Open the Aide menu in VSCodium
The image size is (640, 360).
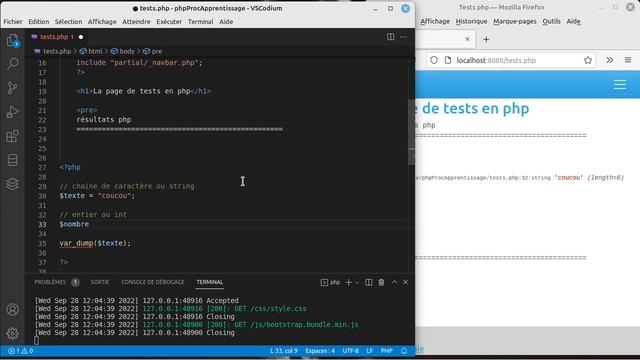226,22
